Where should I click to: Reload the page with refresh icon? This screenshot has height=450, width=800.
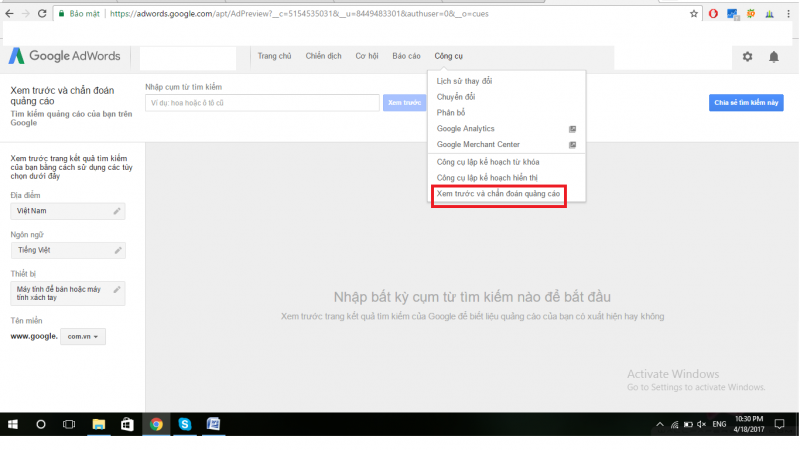(42, 14)
